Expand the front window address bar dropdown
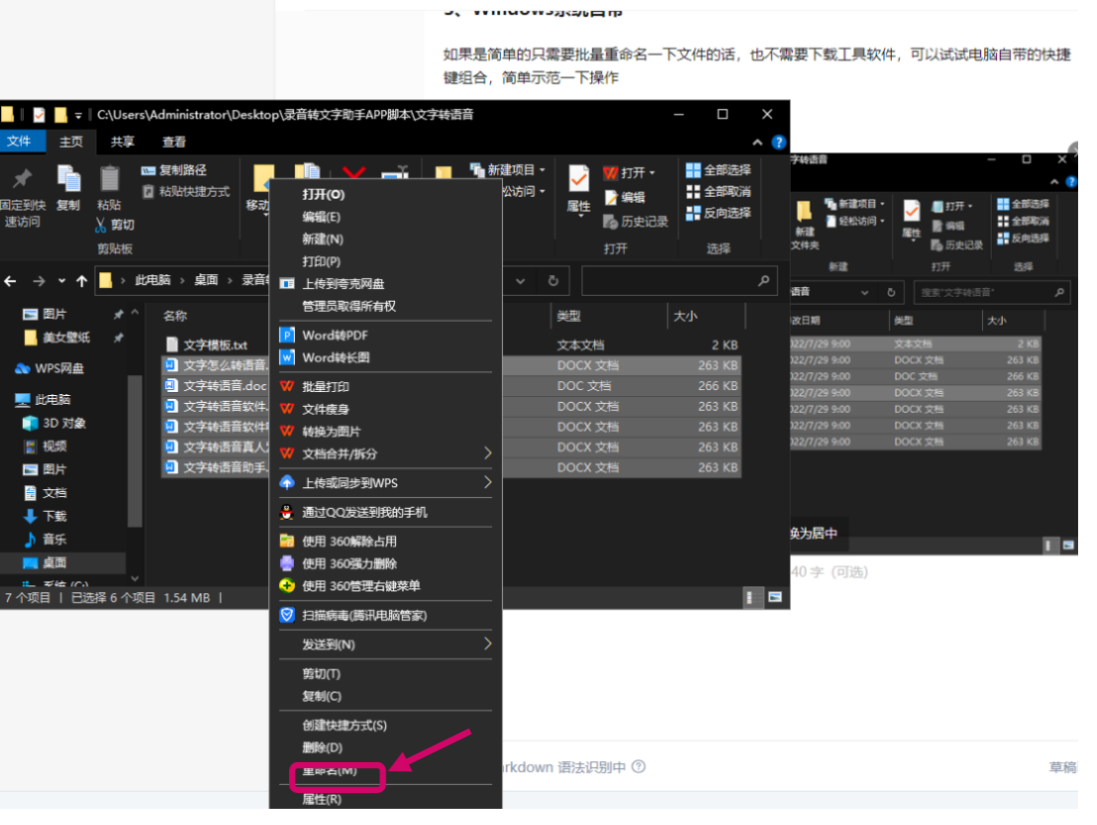Viewport: 1097px width, 825px height. click(521, 281)
